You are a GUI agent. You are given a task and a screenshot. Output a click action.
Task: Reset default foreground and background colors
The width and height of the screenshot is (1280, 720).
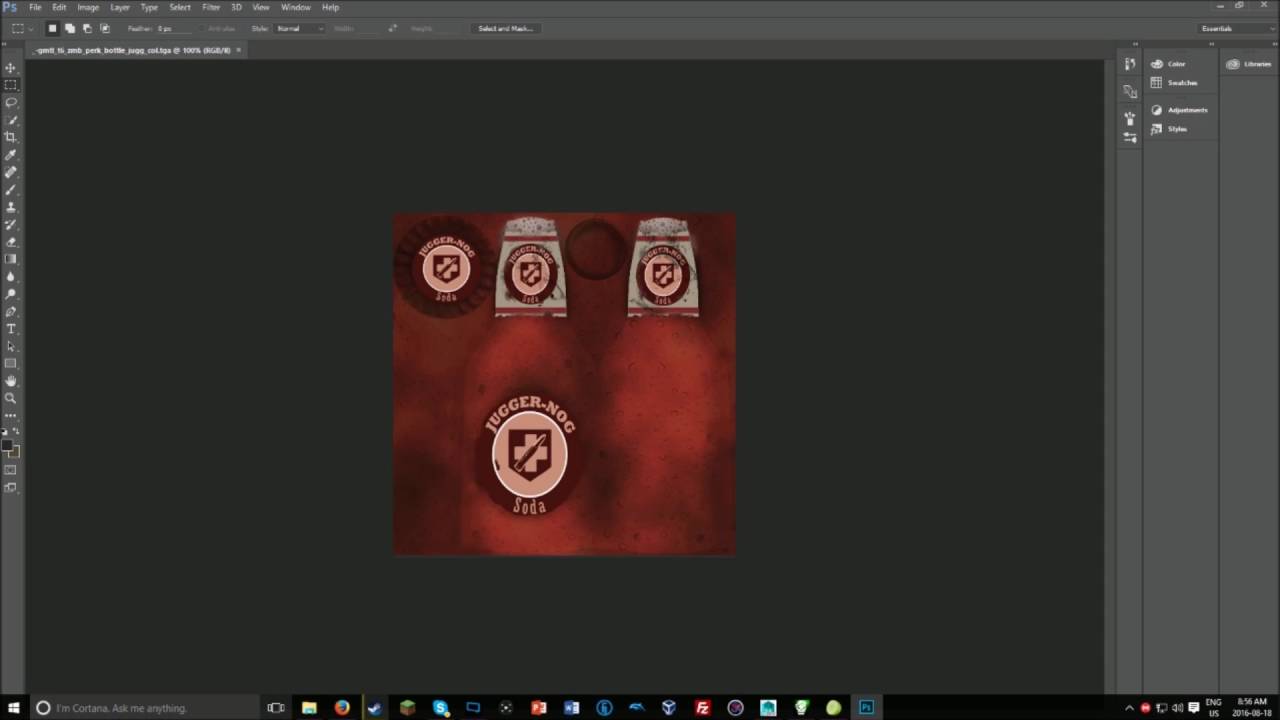coord(5,431)
